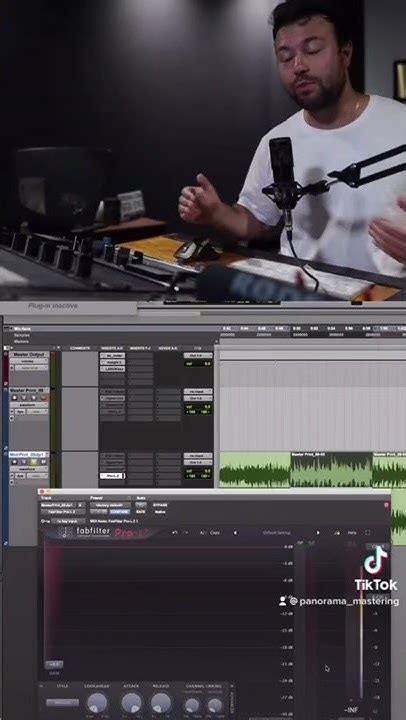
Task: Open Master Print_06 read automation selector
Action: coord(36,412)
